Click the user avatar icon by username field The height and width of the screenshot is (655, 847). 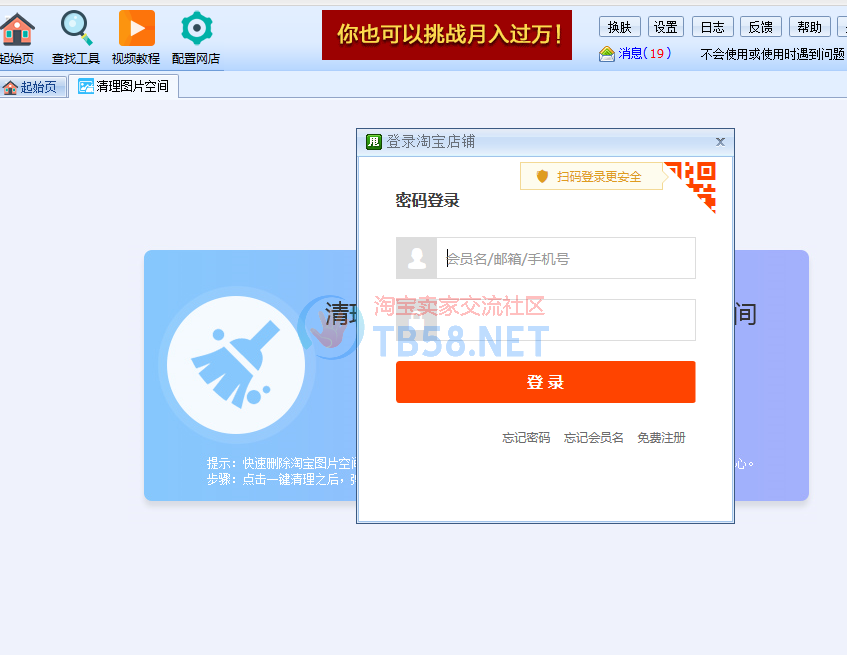[x=416, y=258]
